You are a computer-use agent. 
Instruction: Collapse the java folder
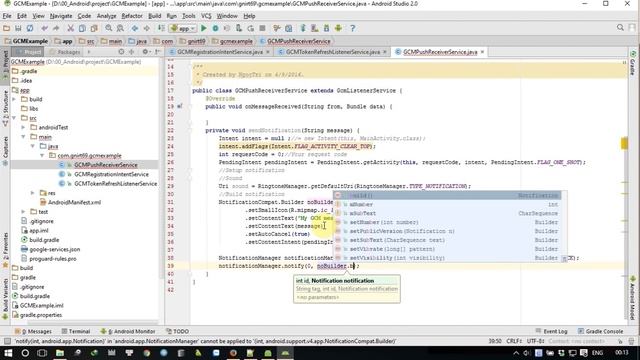pyautogui.click(x=33, y=146)
